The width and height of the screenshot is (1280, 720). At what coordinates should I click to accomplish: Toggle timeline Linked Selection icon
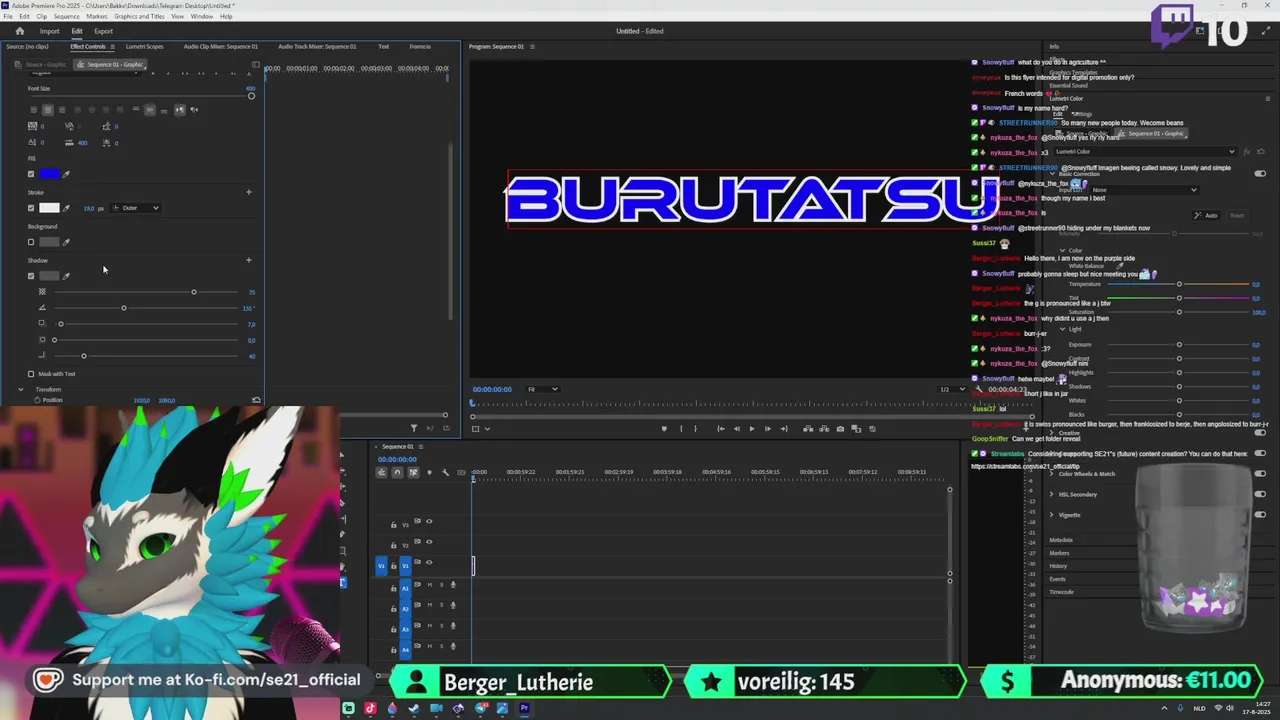click(x=413, y=472)
